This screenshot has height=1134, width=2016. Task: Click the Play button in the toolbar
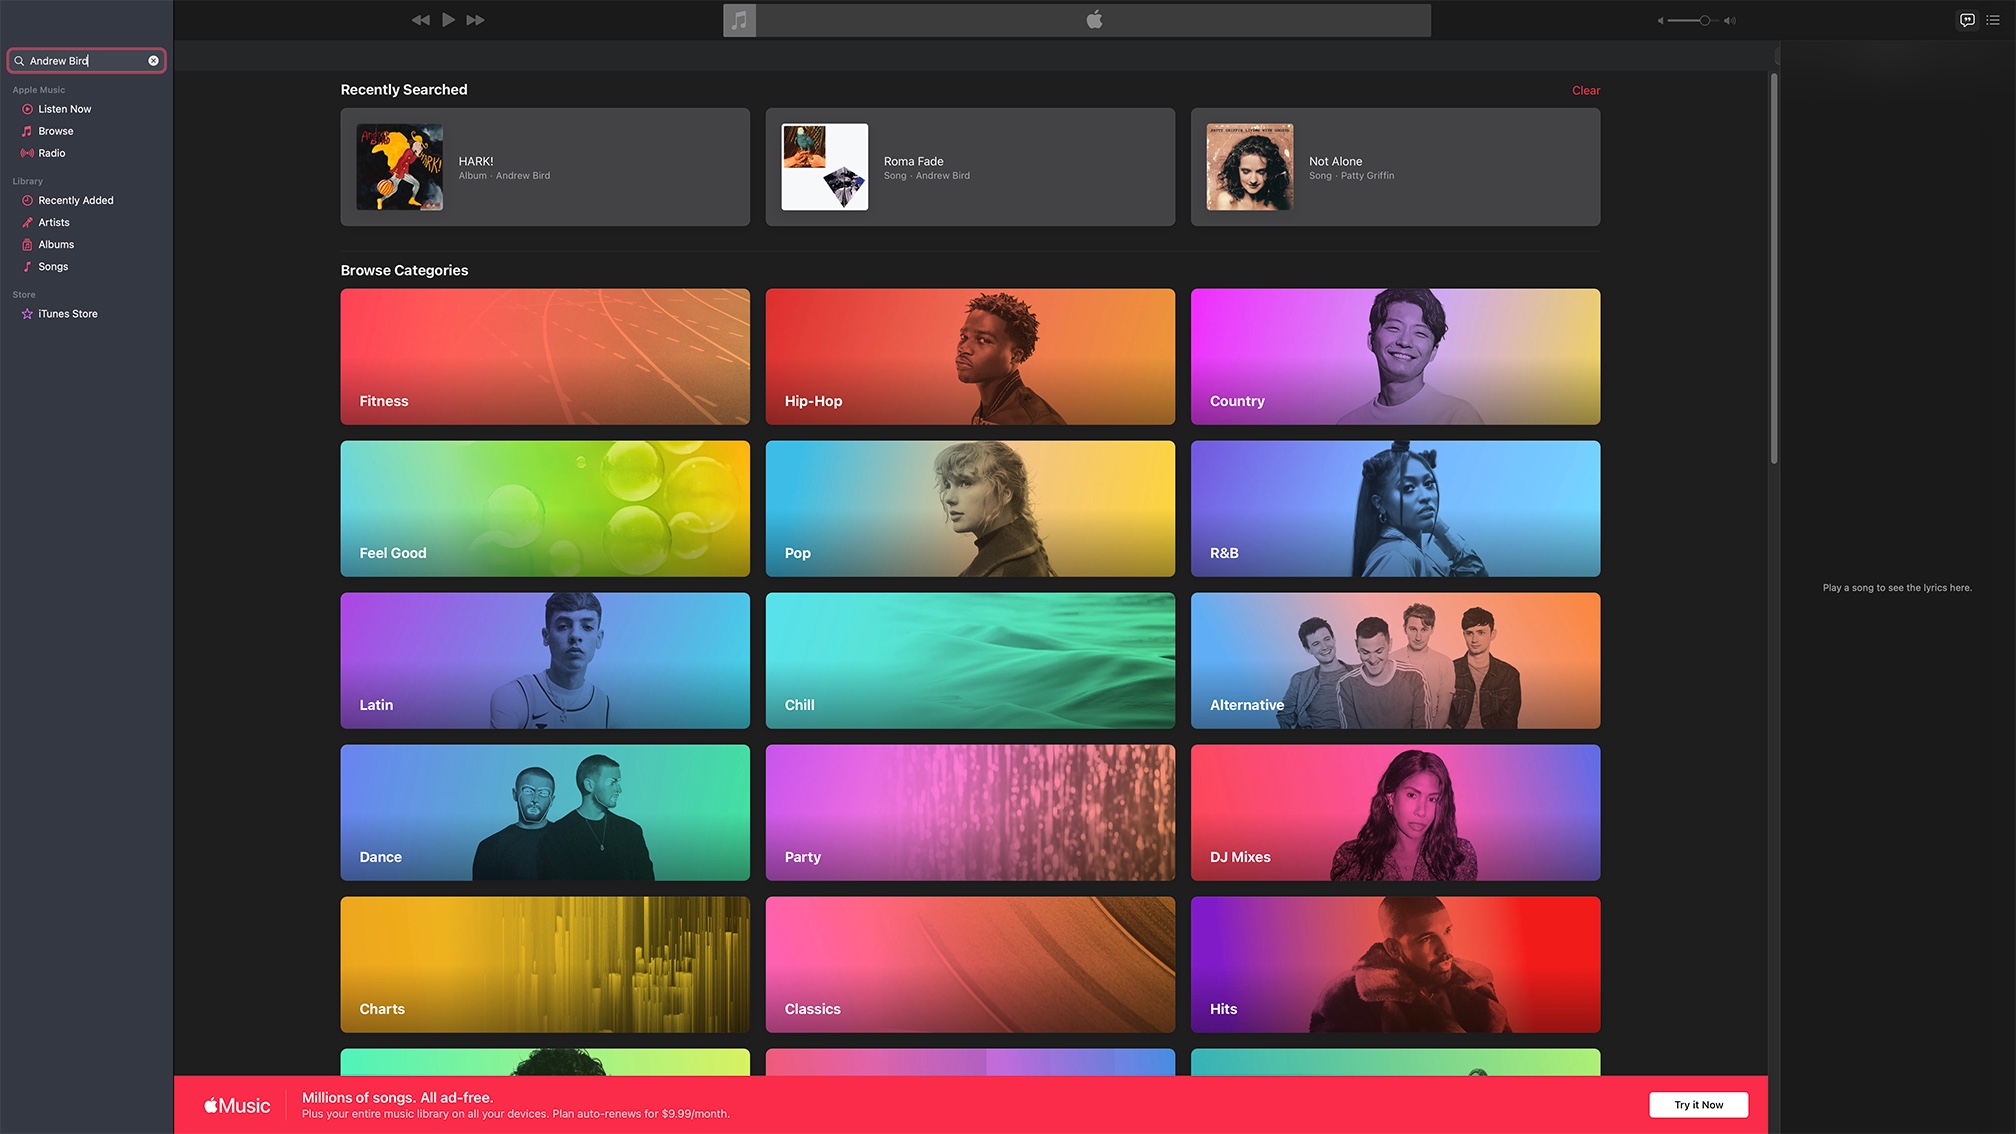pos(448,20)
